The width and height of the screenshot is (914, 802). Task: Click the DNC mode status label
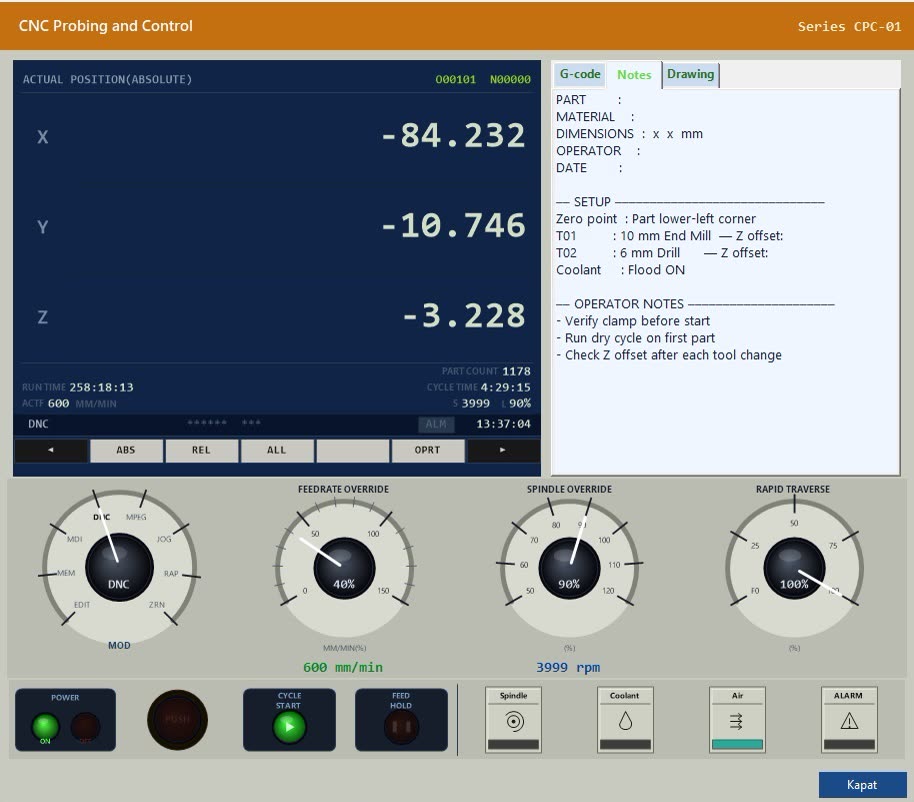(x=38, y=424)
